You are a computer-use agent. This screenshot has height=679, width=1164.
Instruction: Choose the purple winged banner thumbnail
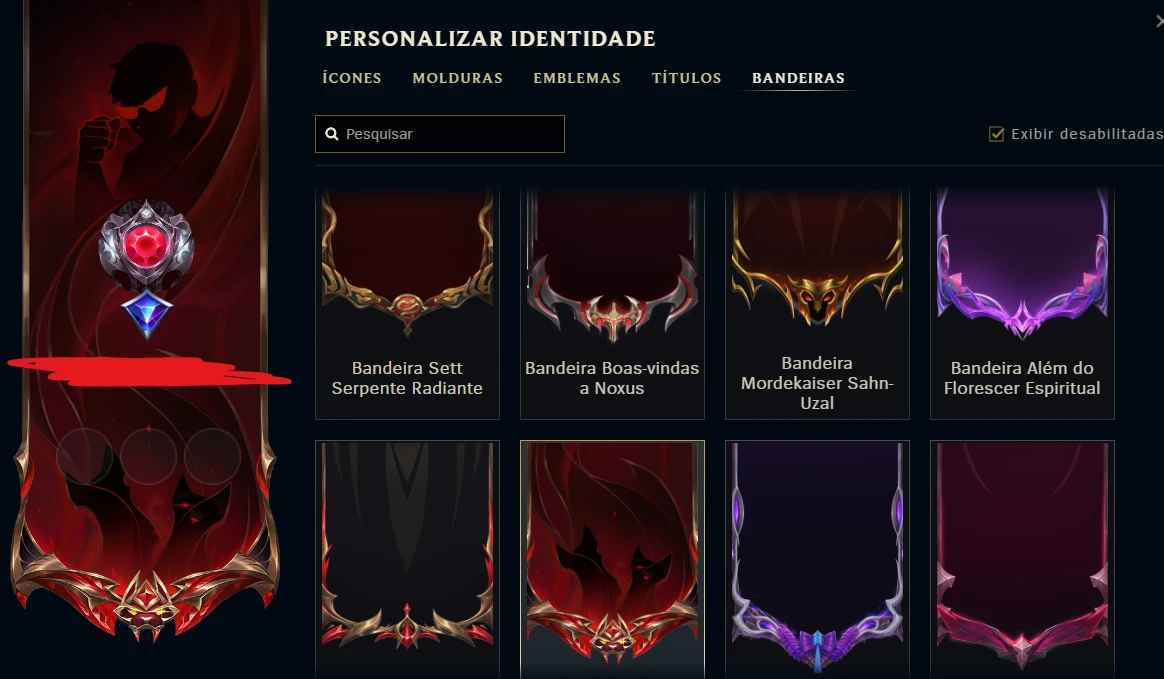pos(817,560)
